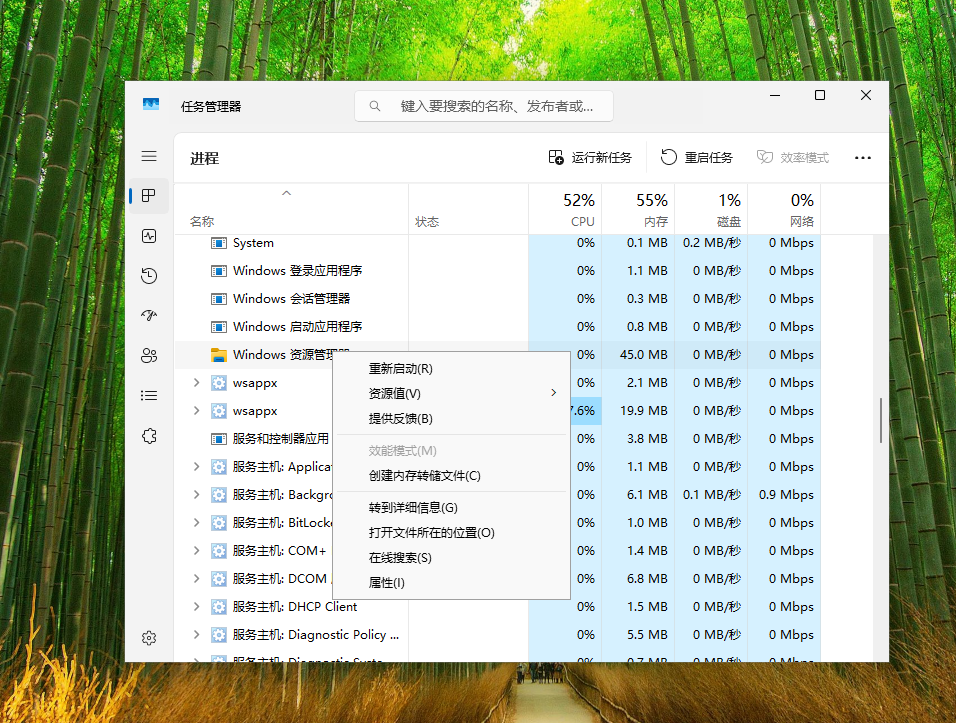Select the 服务和控制器应用 row text

click(280, 439)
